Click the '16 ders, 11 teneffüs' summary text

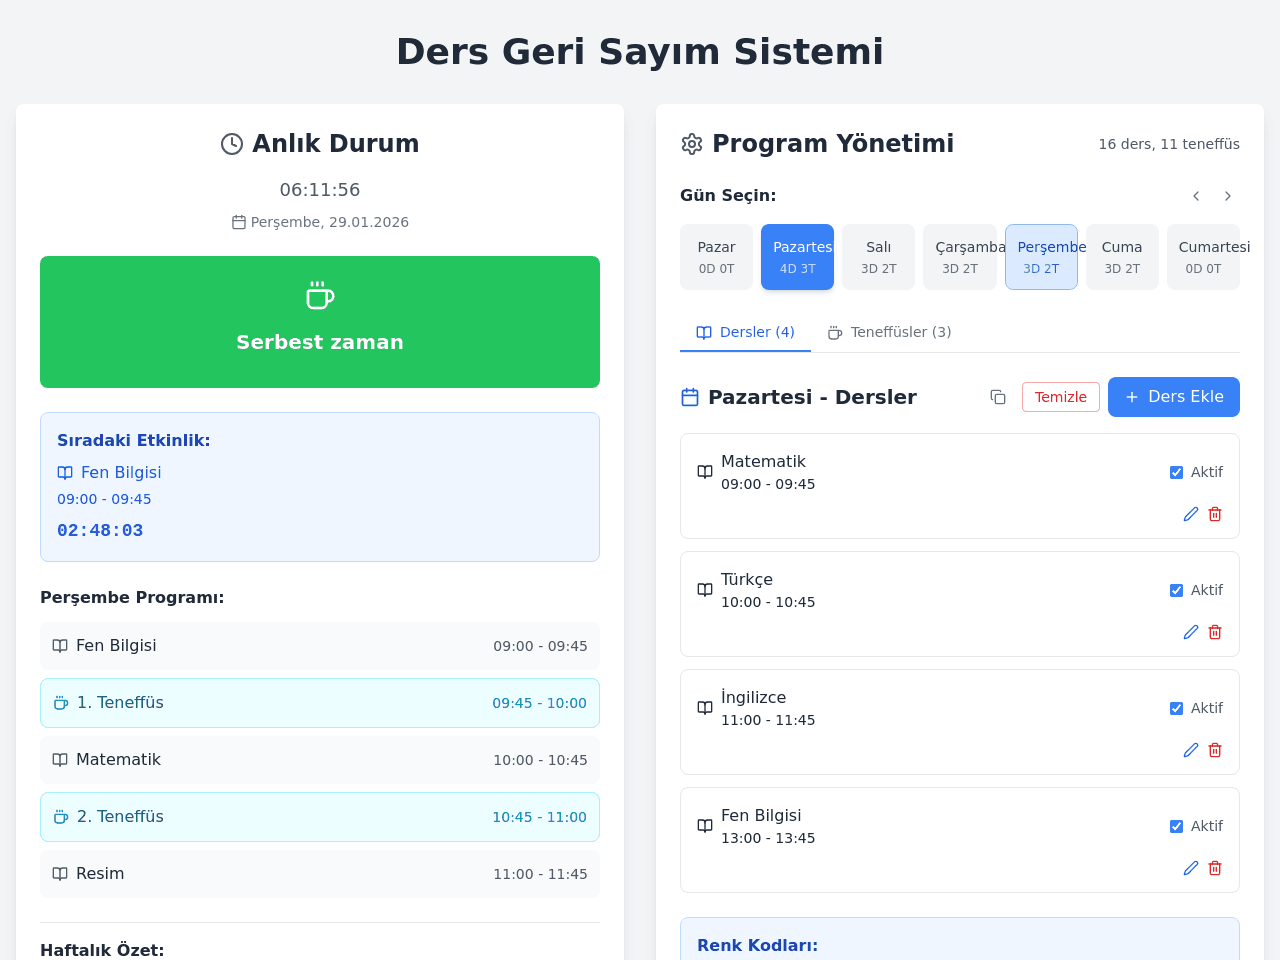tap(1169, 144)
